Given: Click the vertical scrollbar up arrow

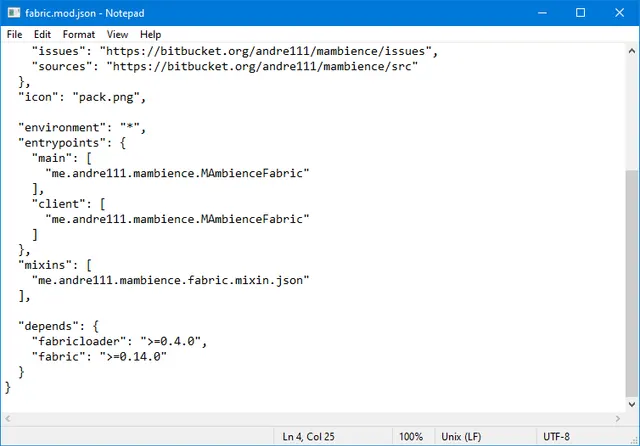Looking at the screenshot, I should click(631, 51).
